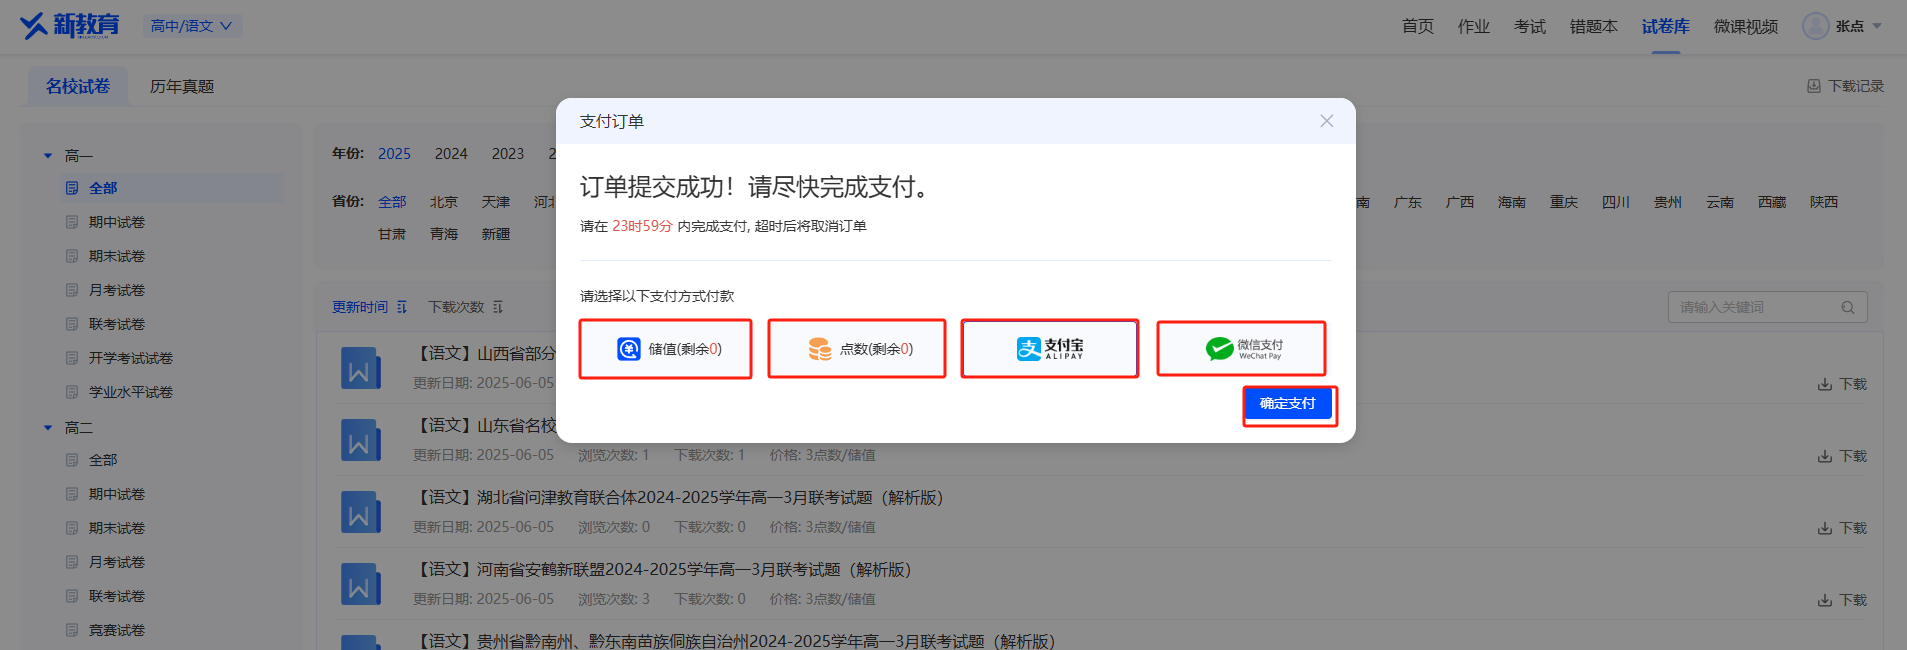Select province filter 北京
1907x650 pixels.
point(444,202)
